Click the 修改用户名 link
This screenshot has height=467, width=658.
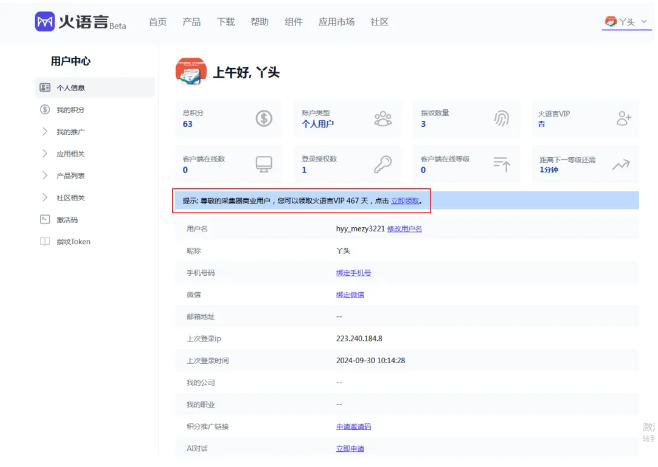(x=403, y=229)
